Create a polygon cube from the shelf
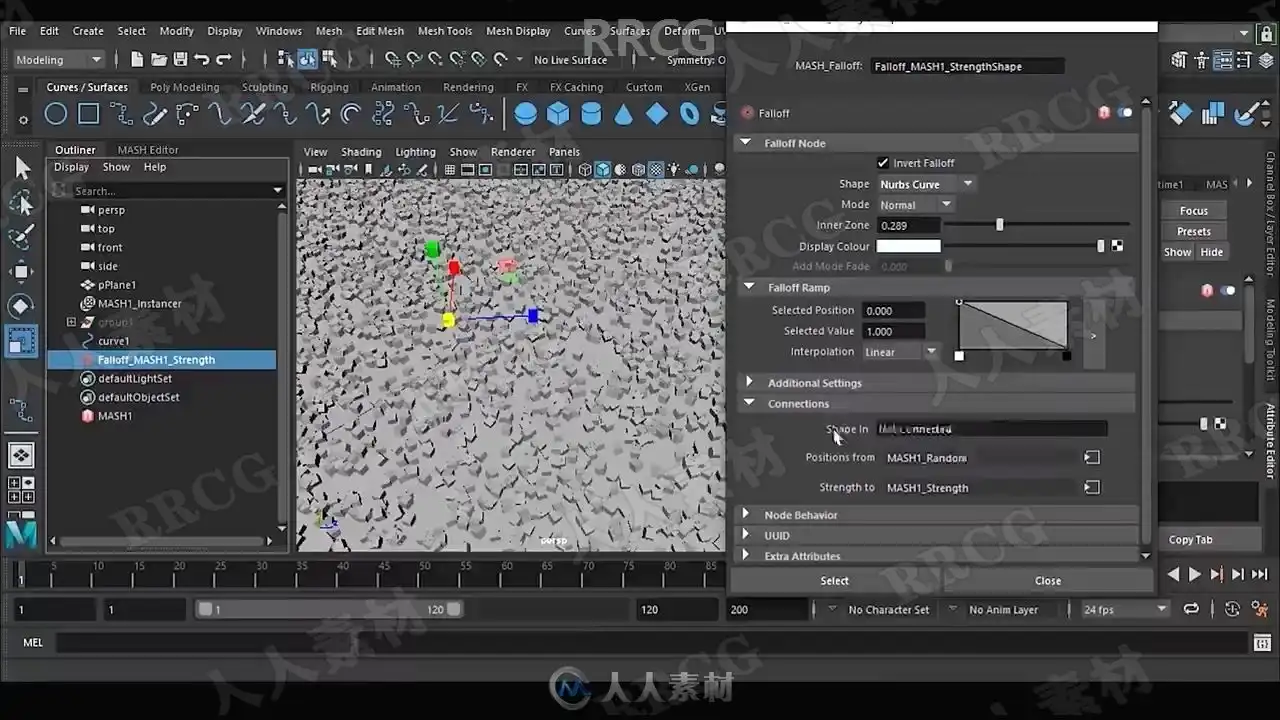This screenshot has width=1280, height=720. click(x=558, y=114)
